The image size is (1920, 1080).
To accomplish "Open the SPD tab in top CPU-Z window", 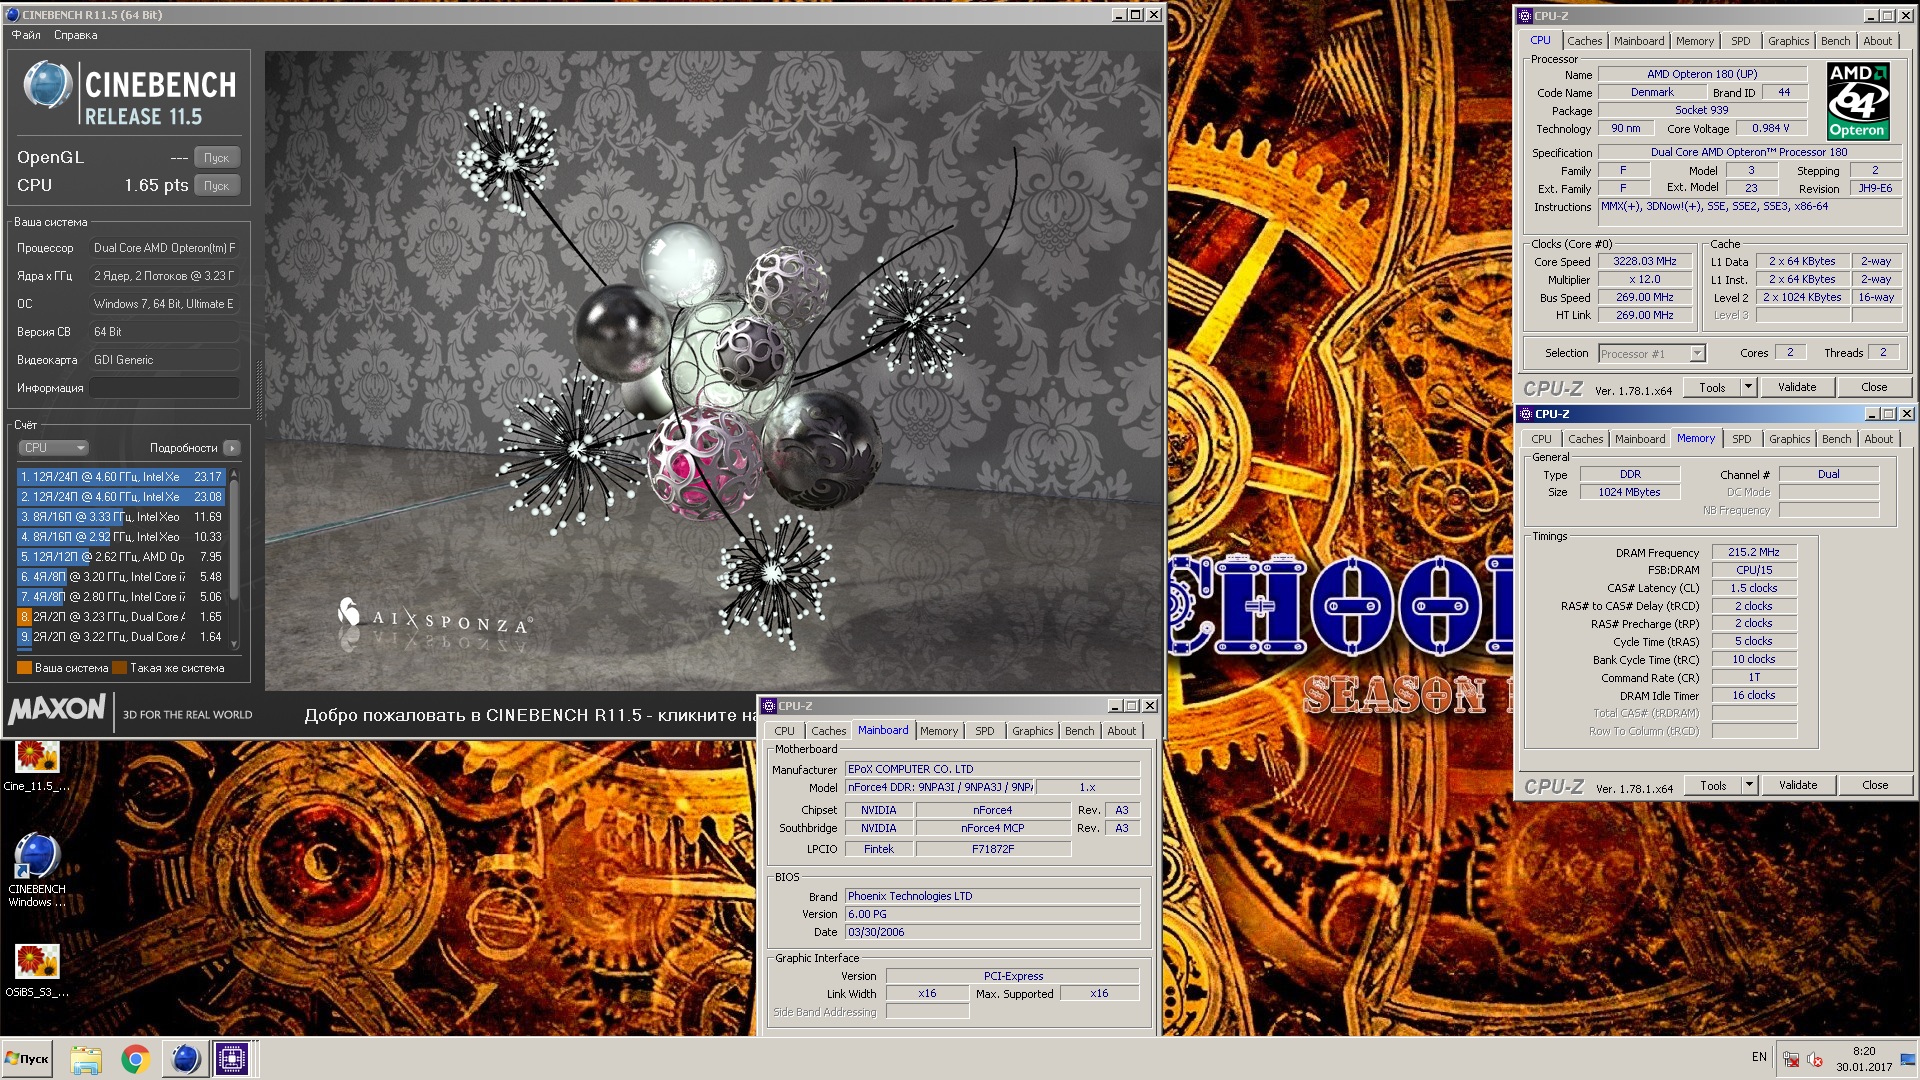I will pyautogui.click(x=1741, y=41).
